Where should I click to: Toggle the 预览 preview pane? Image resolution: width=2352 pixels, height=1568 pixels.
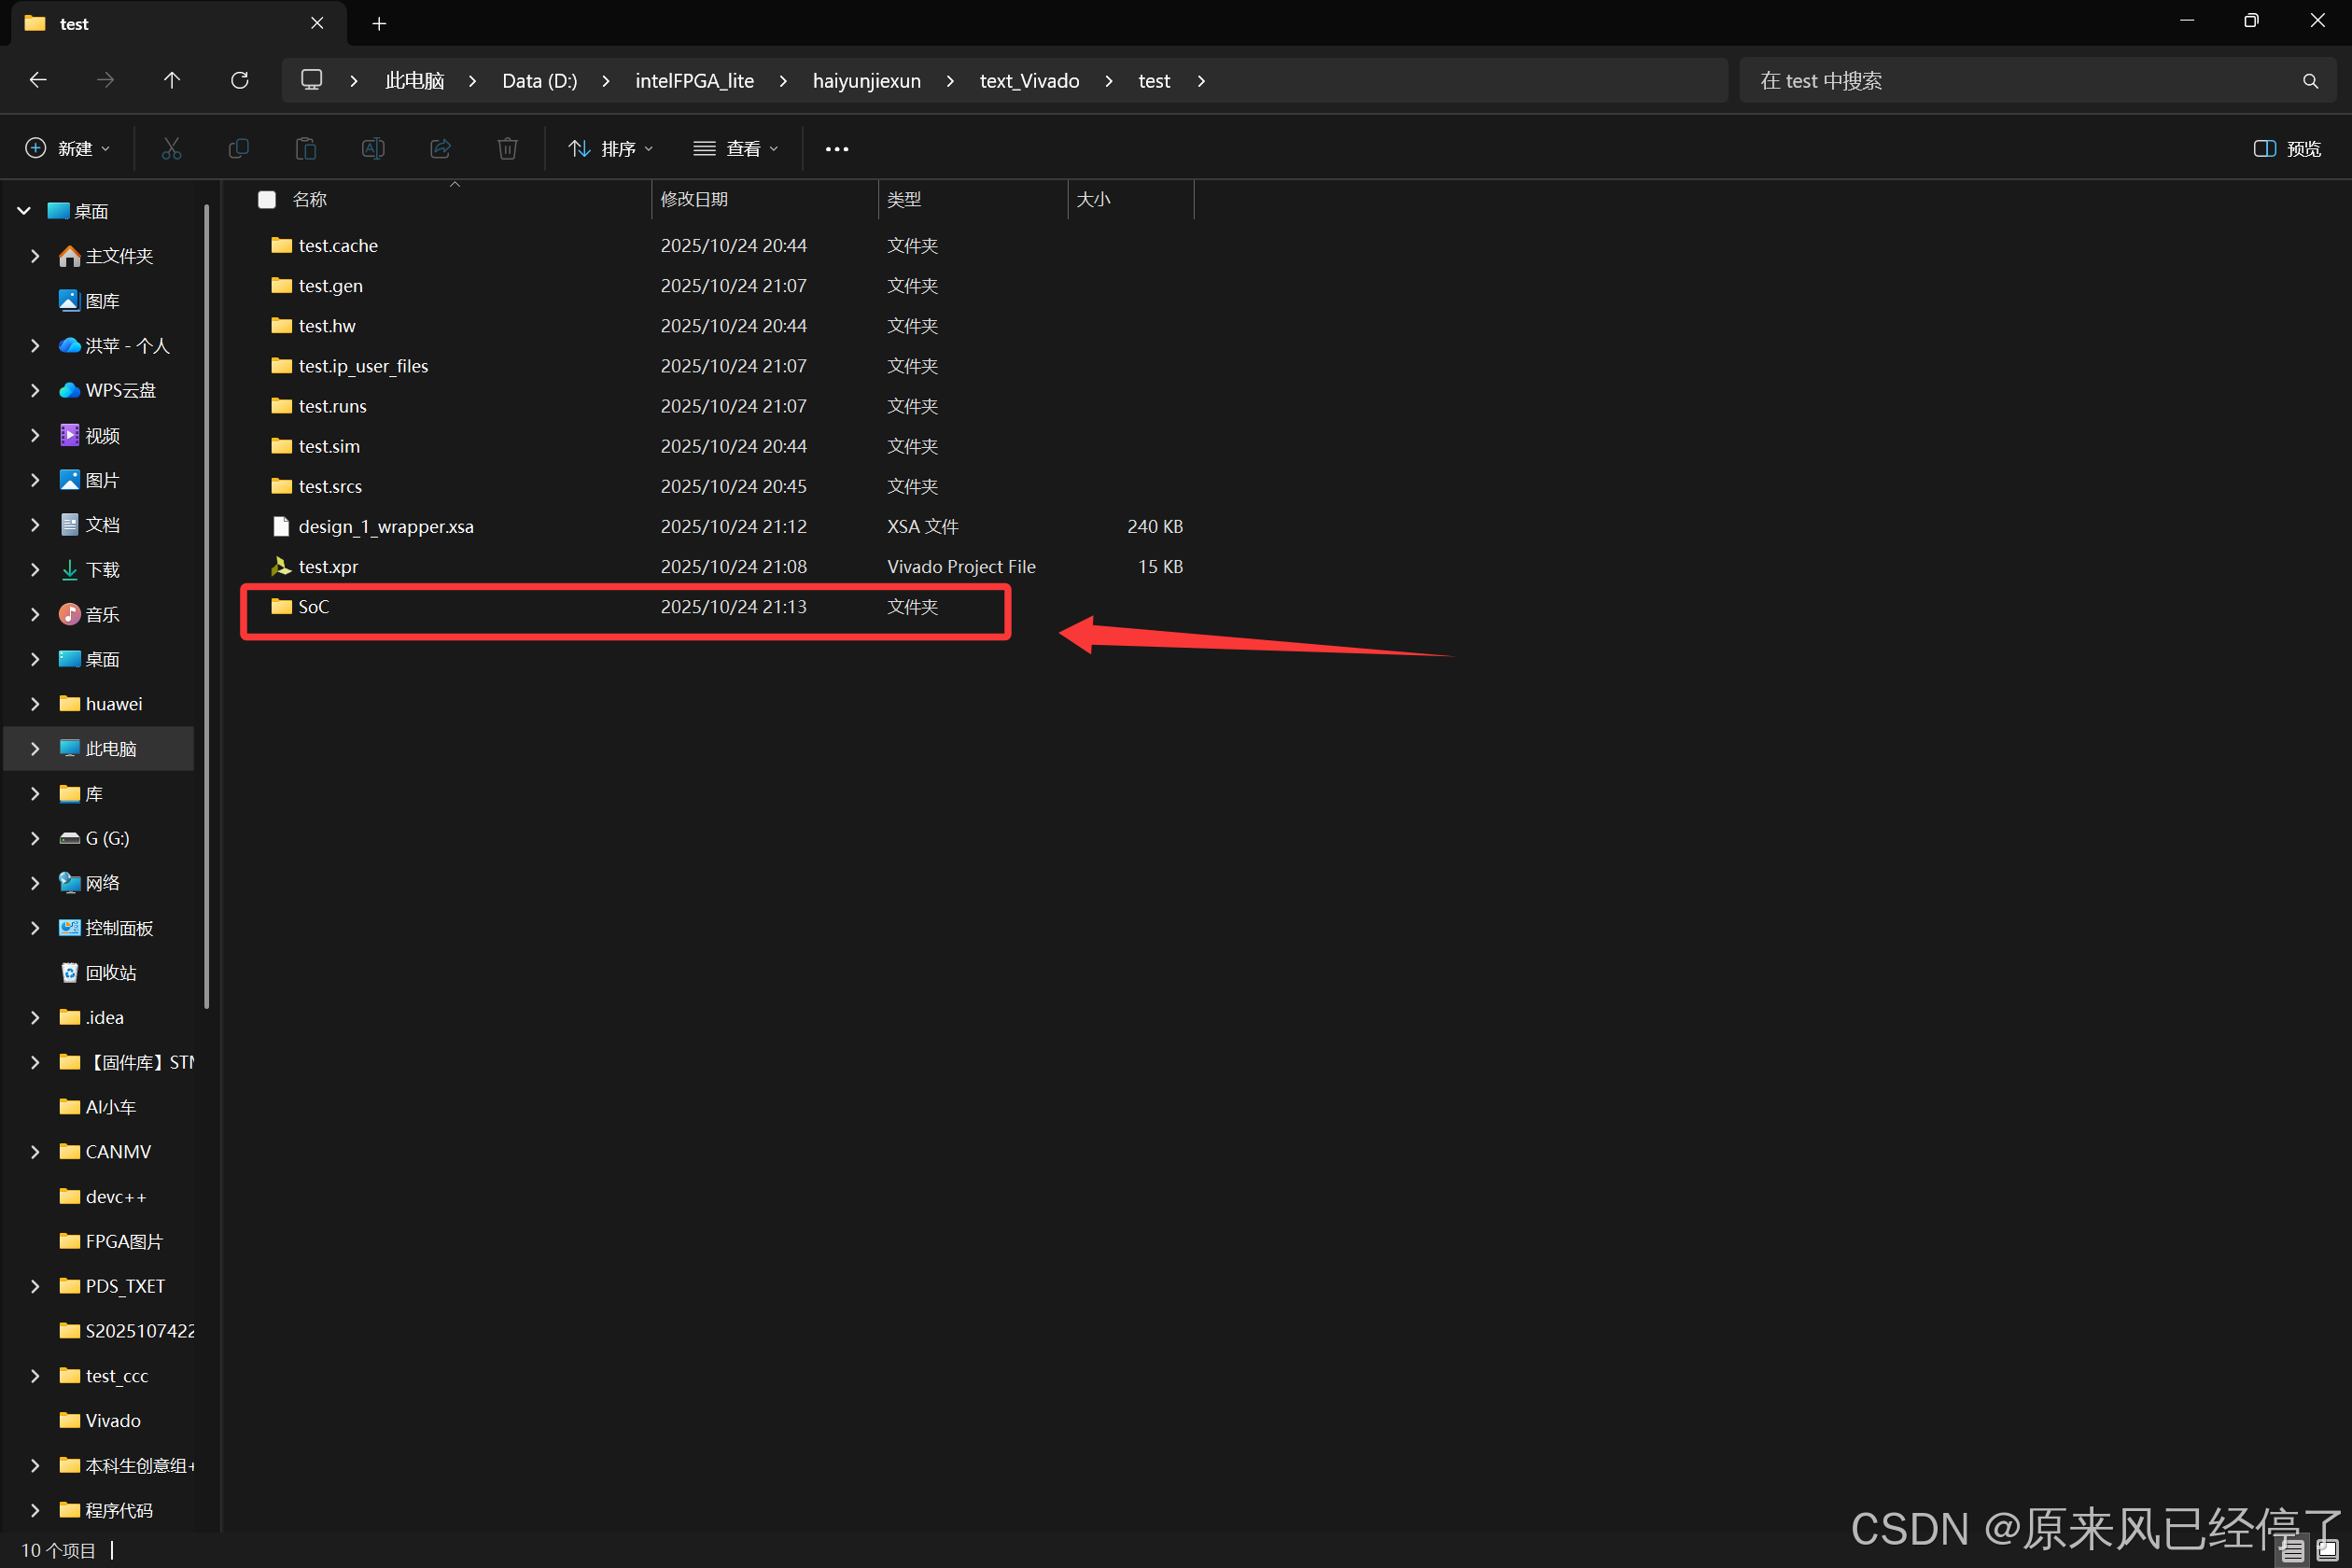tap(2286, 148)
